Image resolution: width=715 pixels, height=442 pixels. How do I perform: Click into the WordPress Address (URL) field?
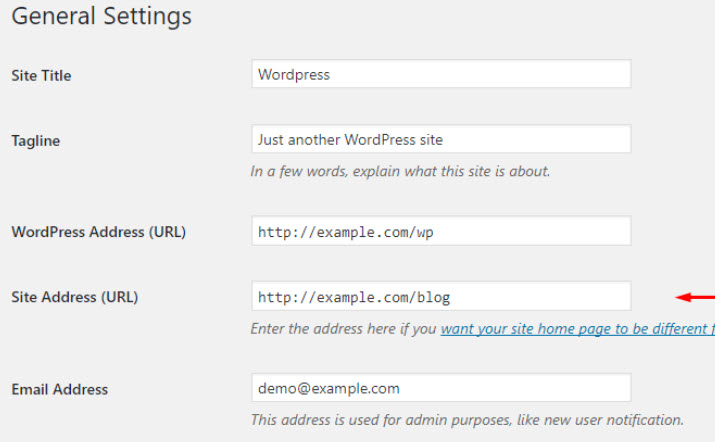(441, 231)
